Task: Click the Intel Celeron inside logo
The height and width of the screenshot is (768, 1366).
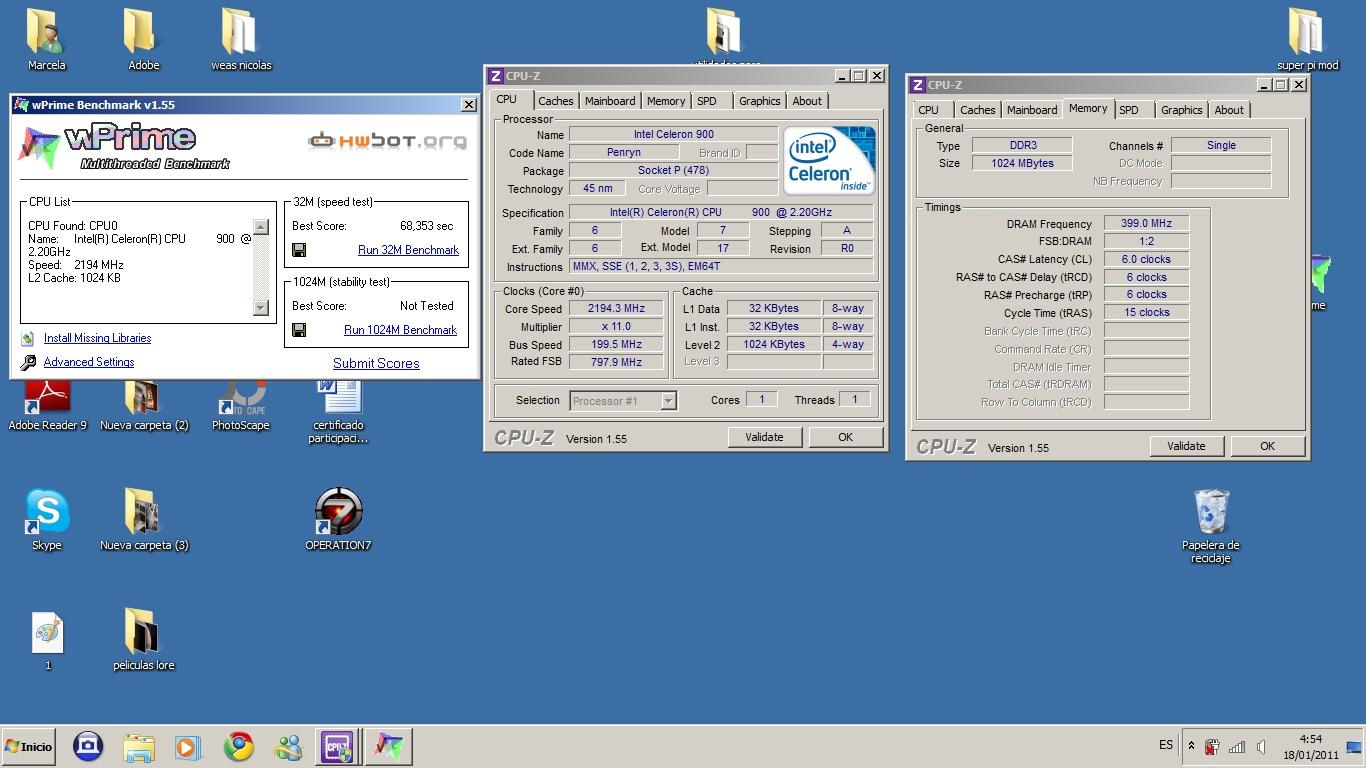Action: click(829, 160)
